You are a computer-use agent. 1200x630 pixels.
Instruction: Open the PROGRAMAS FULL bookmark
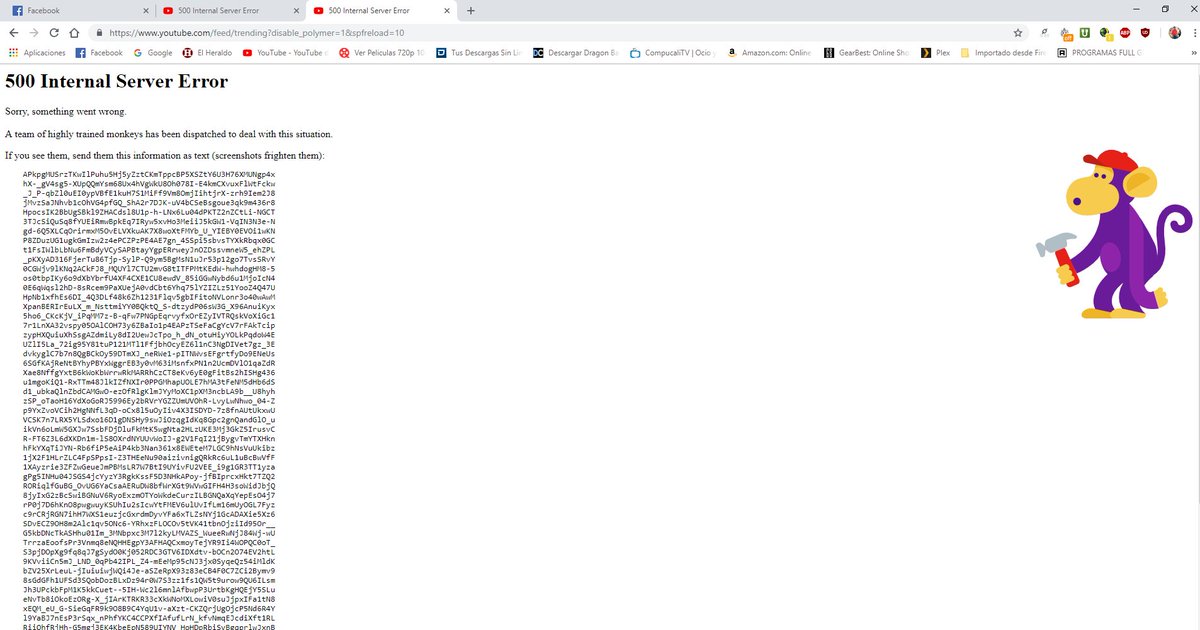coord(1101,53)
